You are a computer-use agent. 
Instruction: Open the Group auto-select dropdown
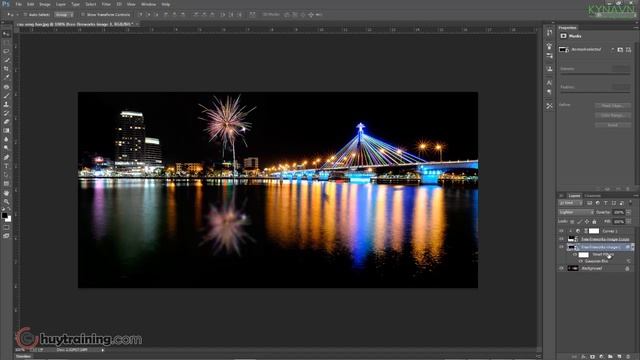[64, 15]
